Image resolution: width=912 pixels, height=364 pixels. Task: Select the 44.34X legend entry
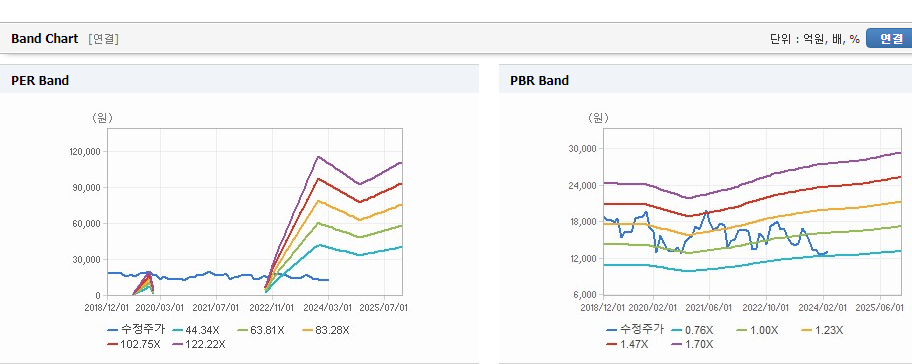(196, 330)
